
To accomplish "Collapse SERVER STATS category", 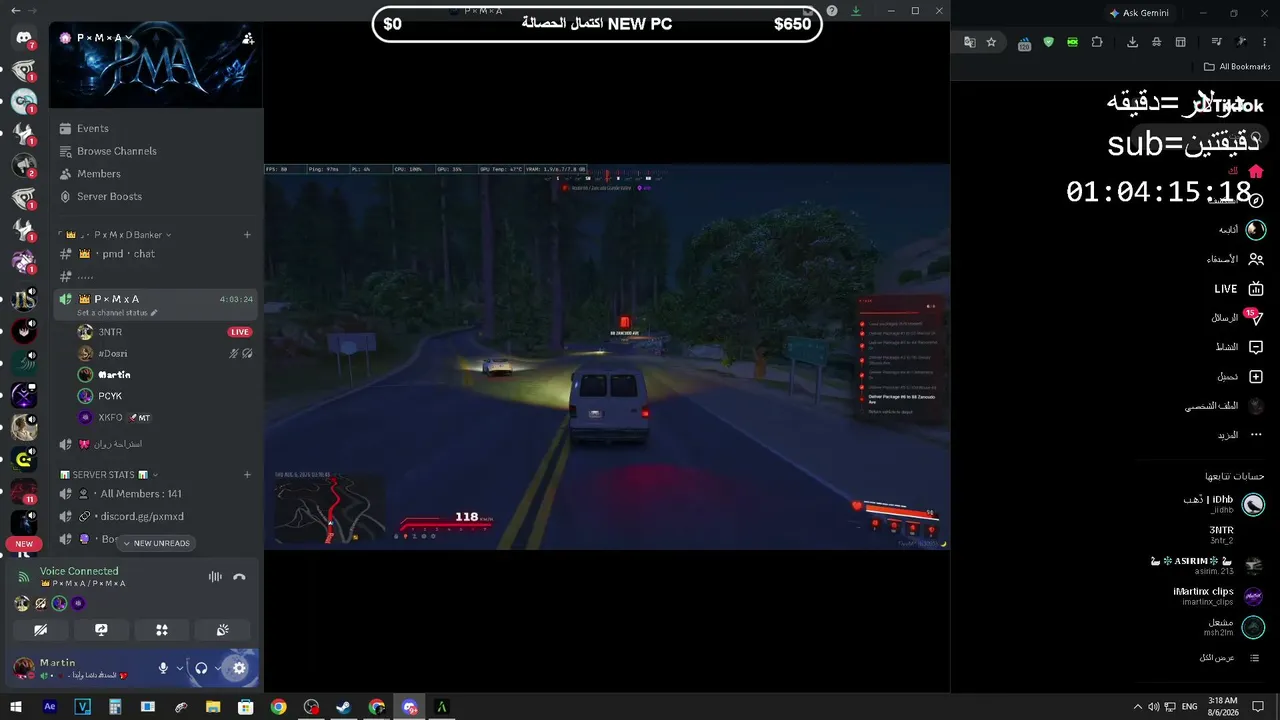I will tap(110, 475).
